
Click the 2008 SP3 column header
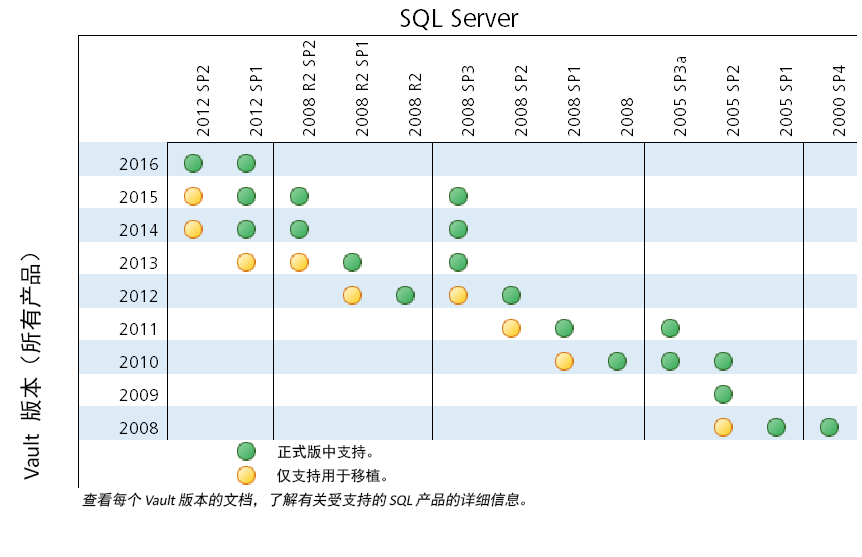pyautogui.click(x=468, y=101)
